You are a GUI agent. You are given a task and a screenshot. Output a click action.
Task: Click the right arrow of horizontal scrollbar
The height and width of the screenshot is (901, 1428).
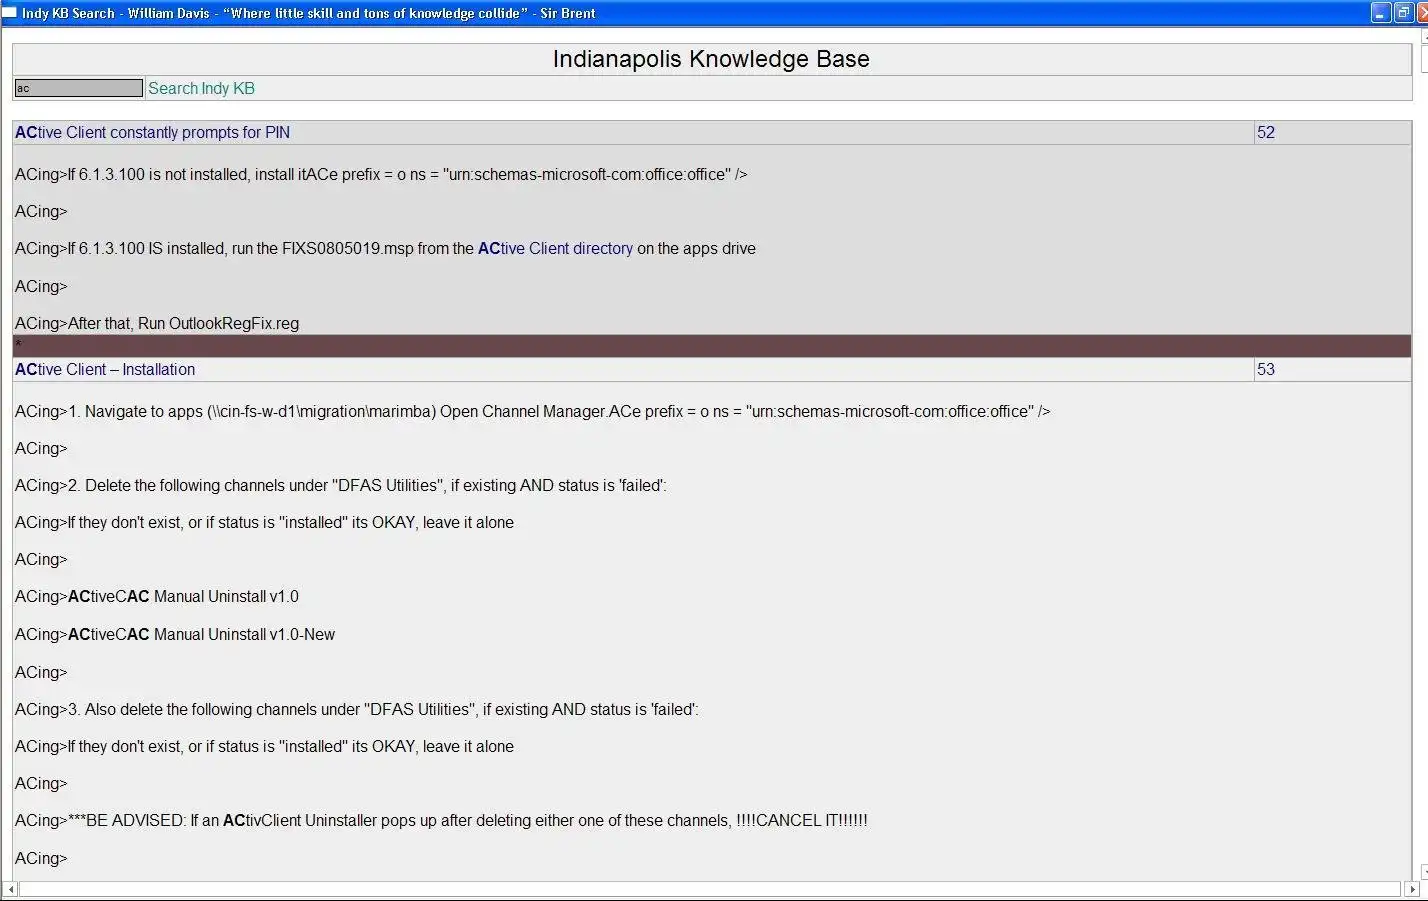[1412, 889]
